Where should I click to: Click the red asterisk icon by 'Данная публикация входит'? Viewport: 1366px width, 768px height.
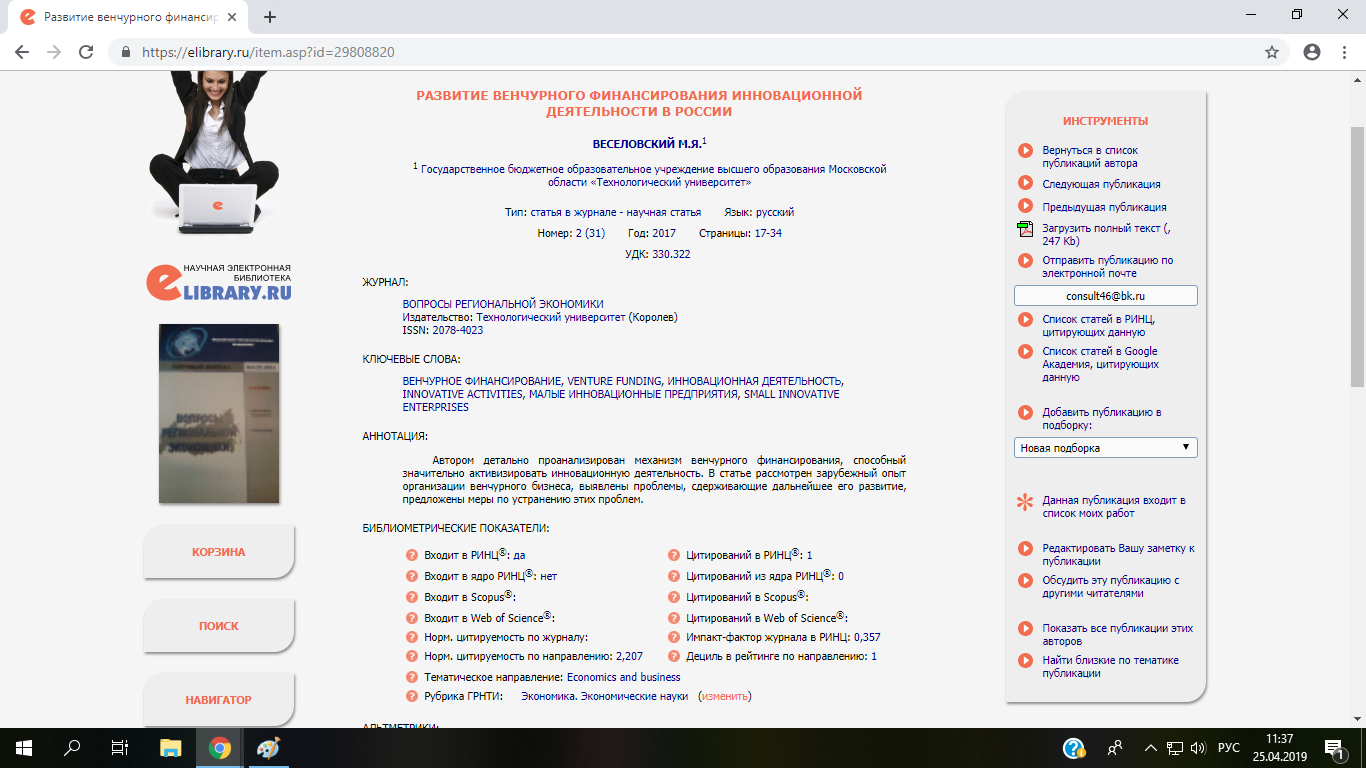pos(1025,502)
